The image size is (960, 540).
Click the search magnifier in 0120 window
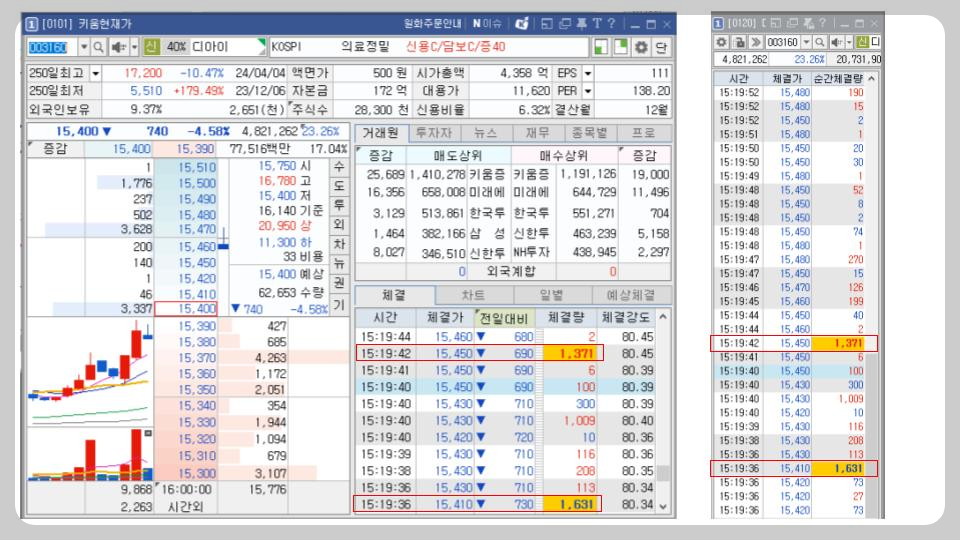tap(820, 42)
